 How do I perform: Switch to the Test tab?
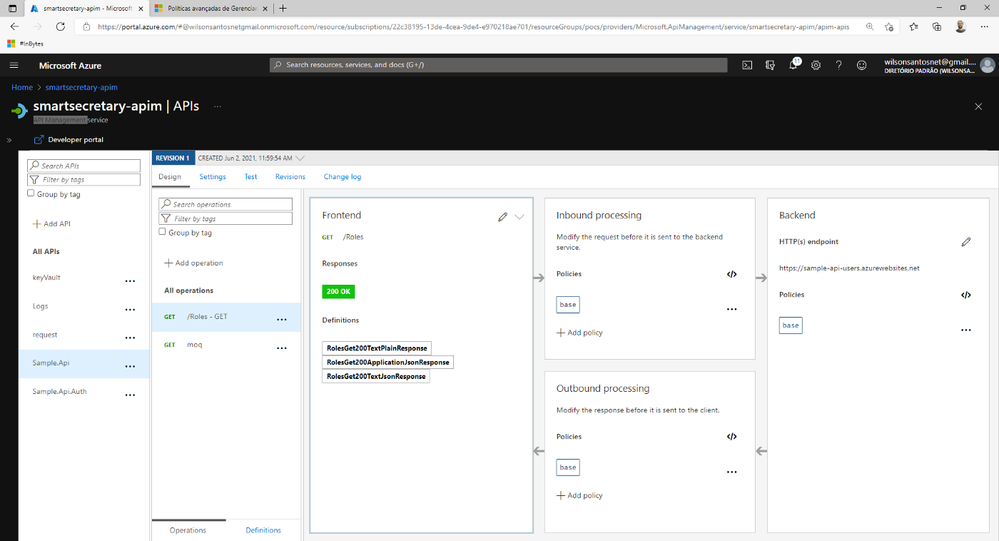[251, 177]
